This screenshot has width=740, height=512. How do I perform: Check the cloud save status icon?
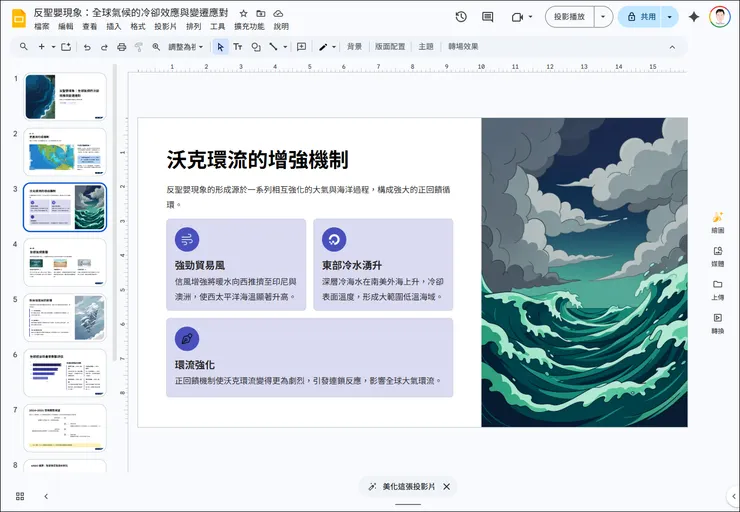click(x=278, y=14)
